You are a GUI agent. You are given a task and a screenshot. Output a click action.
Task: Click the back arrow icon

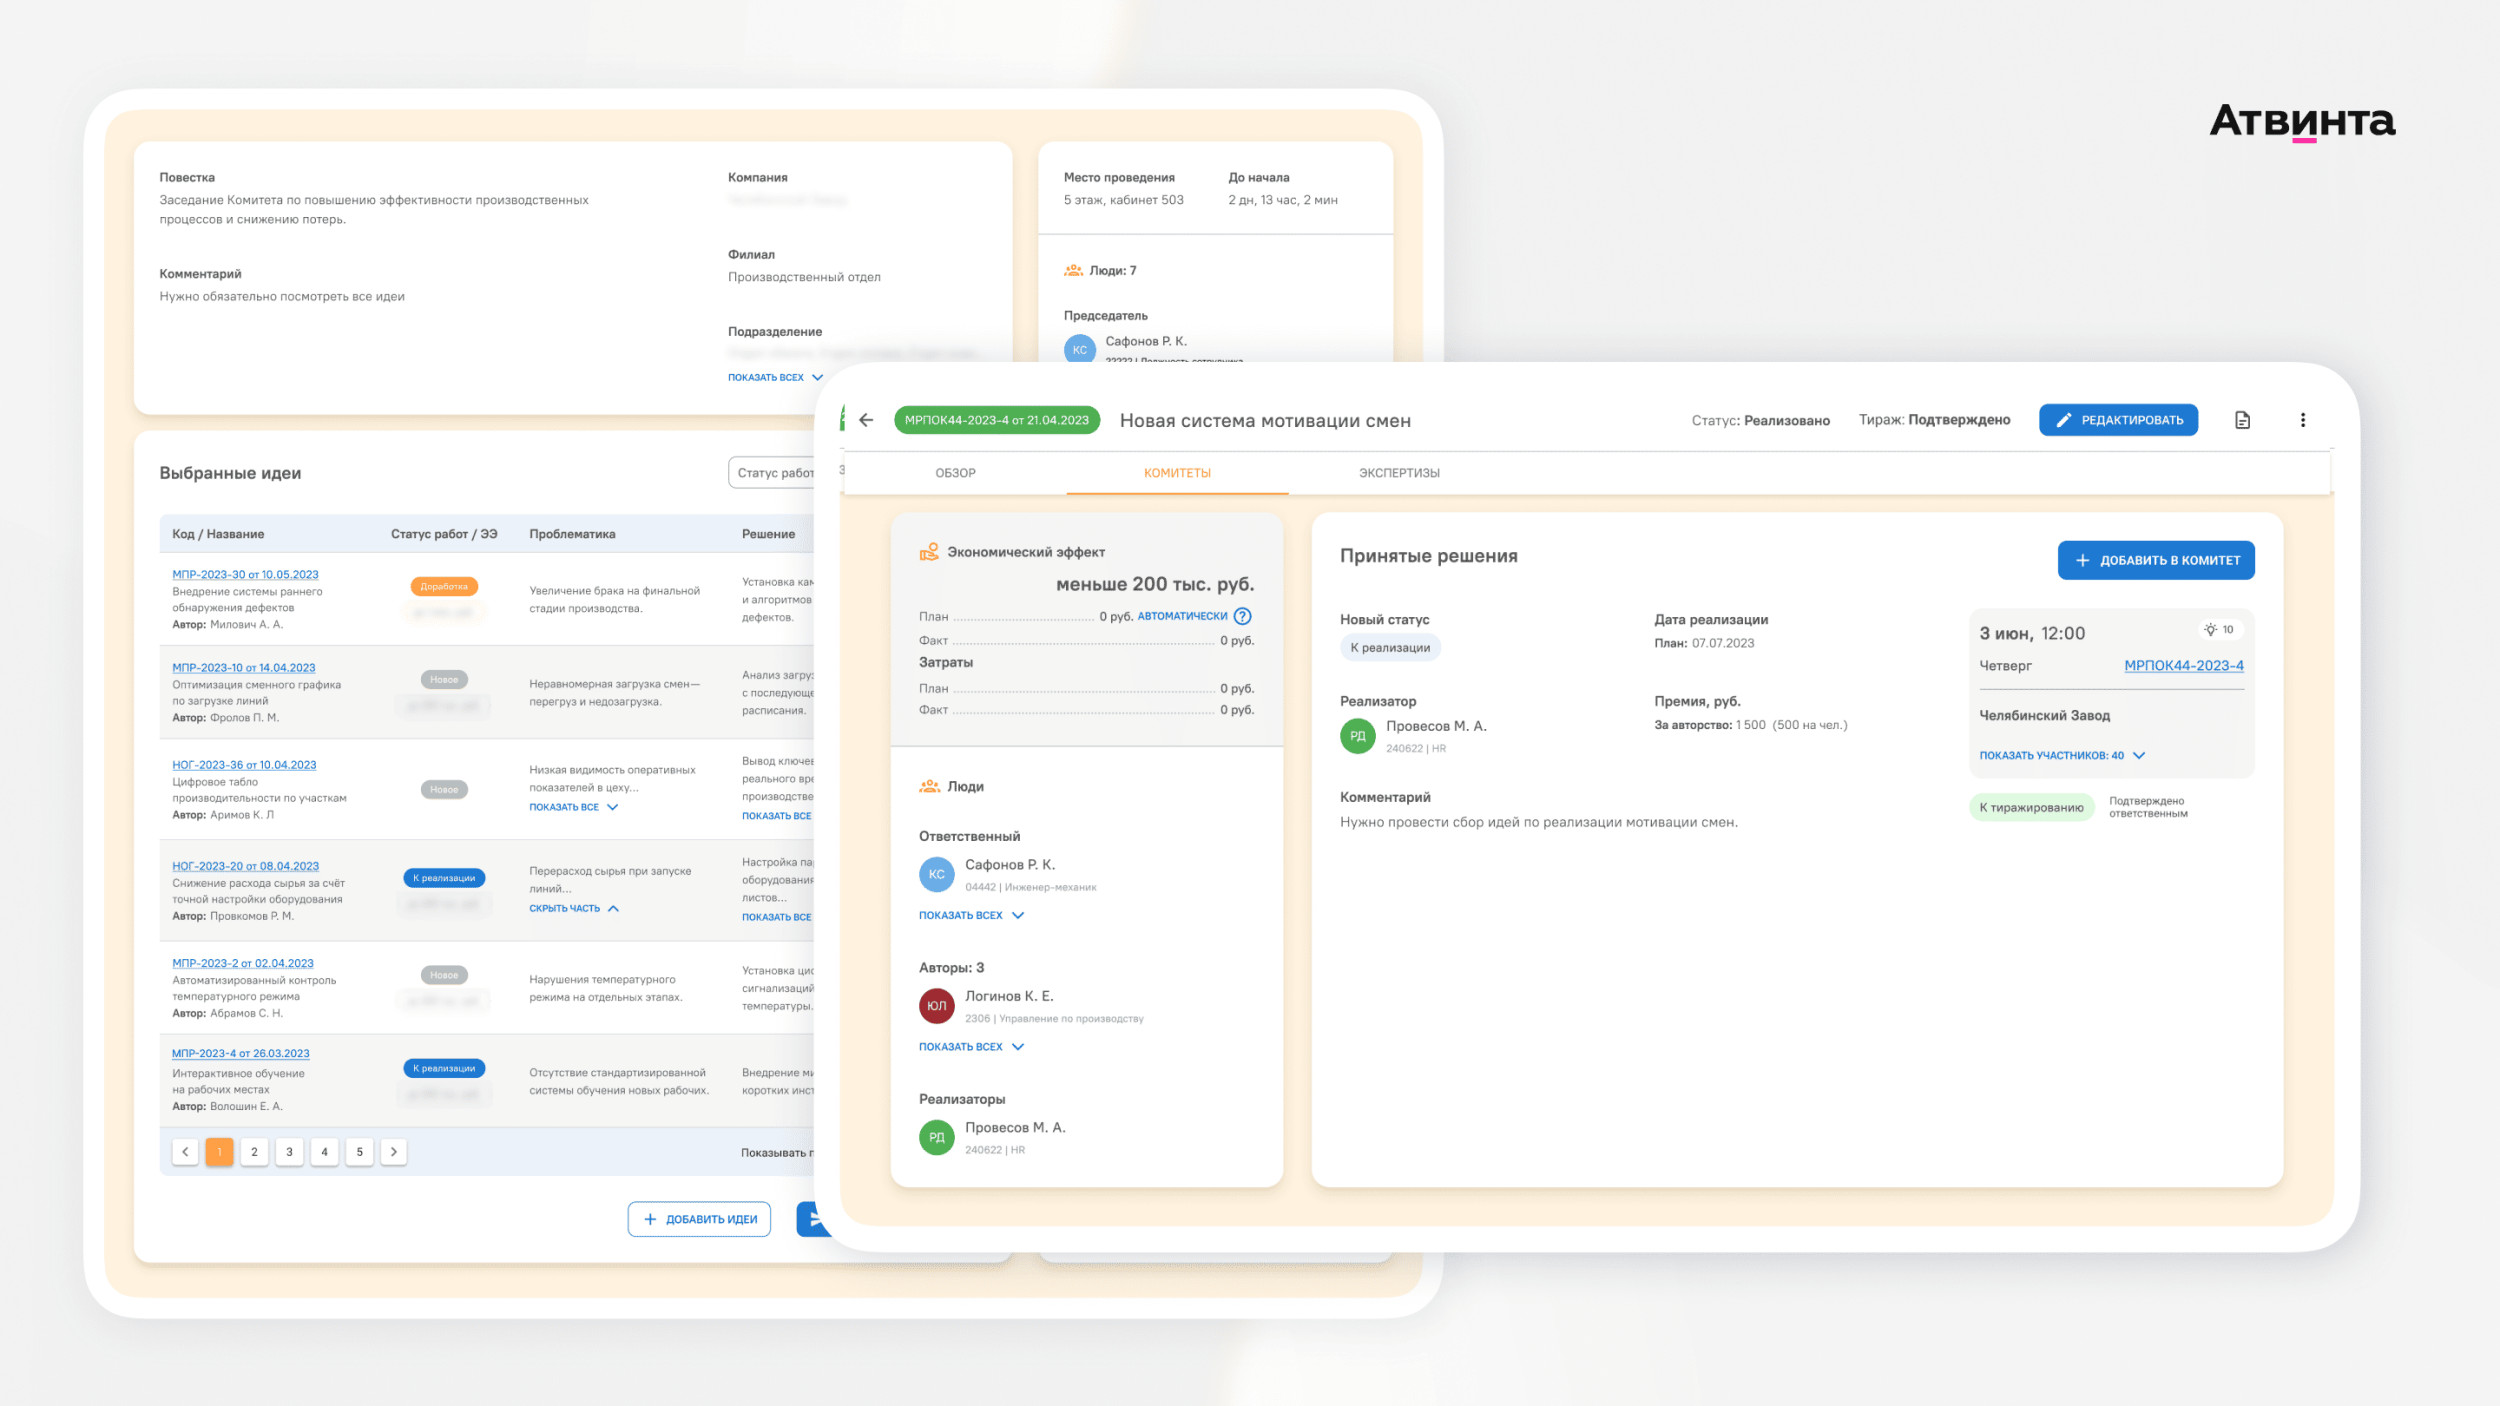pos(866,420)
